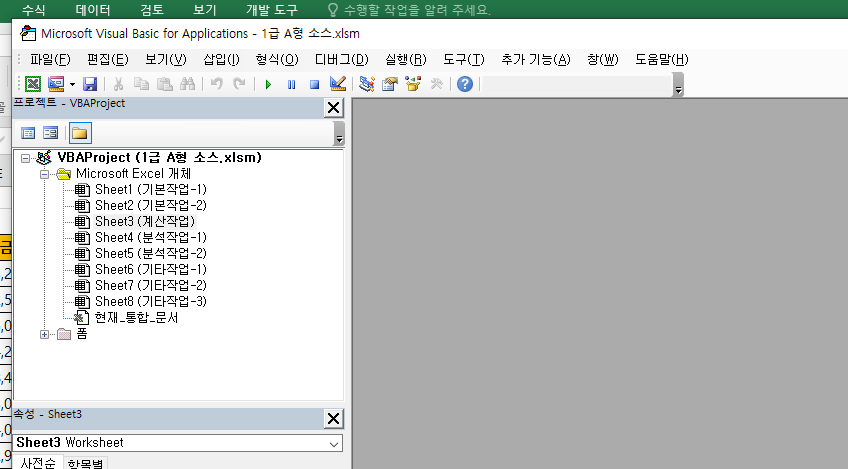Open the 형식(O) menu
Viewport: 848px width, 469px height.
point(277,60)
